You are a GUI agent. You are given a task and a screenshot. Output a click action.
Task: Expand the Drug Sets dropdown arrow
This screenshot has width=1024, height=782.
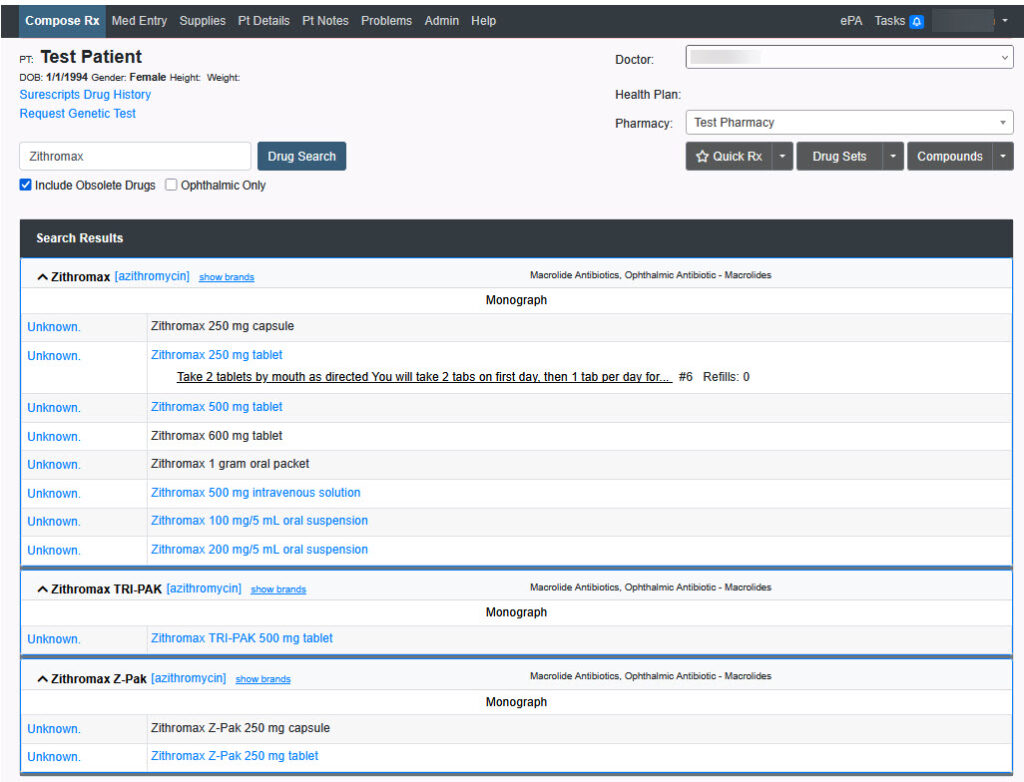pyautogui.click(x=893, y=157)
